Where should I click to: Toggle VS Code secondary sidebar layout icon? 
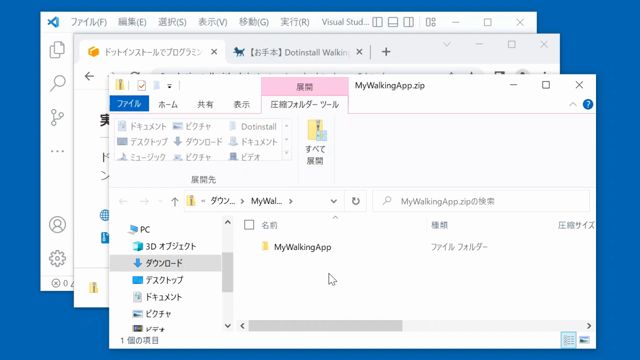pos(409,22)
